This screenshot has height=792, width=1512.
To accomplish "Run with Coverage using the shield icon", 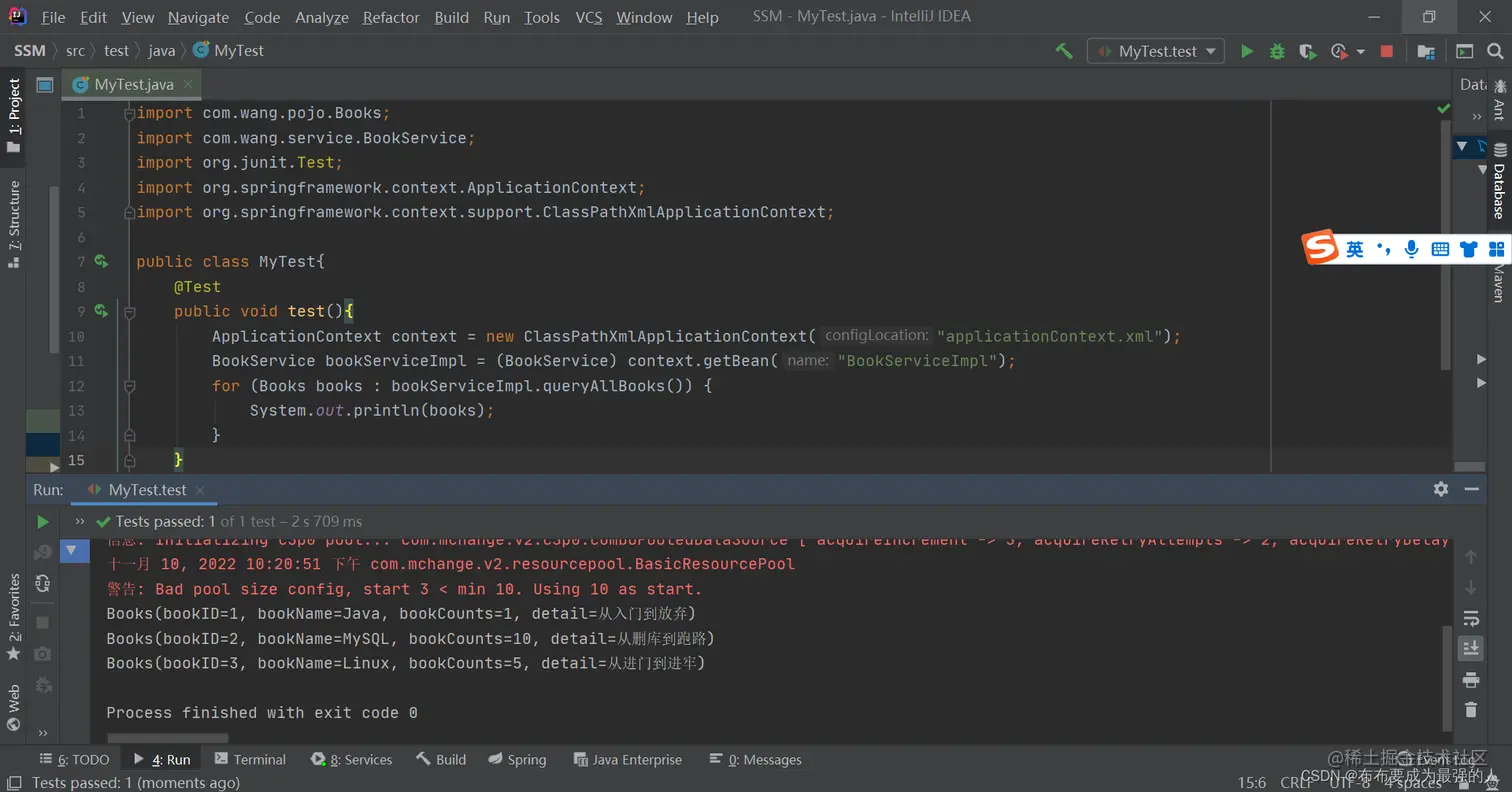I will (1307, 51).
